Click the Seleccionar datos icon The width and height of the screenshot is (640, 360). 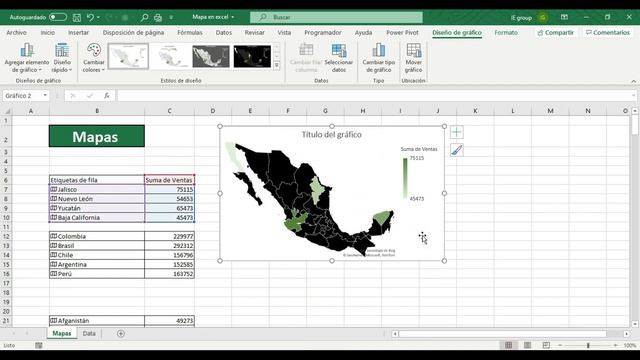(339, 51)
